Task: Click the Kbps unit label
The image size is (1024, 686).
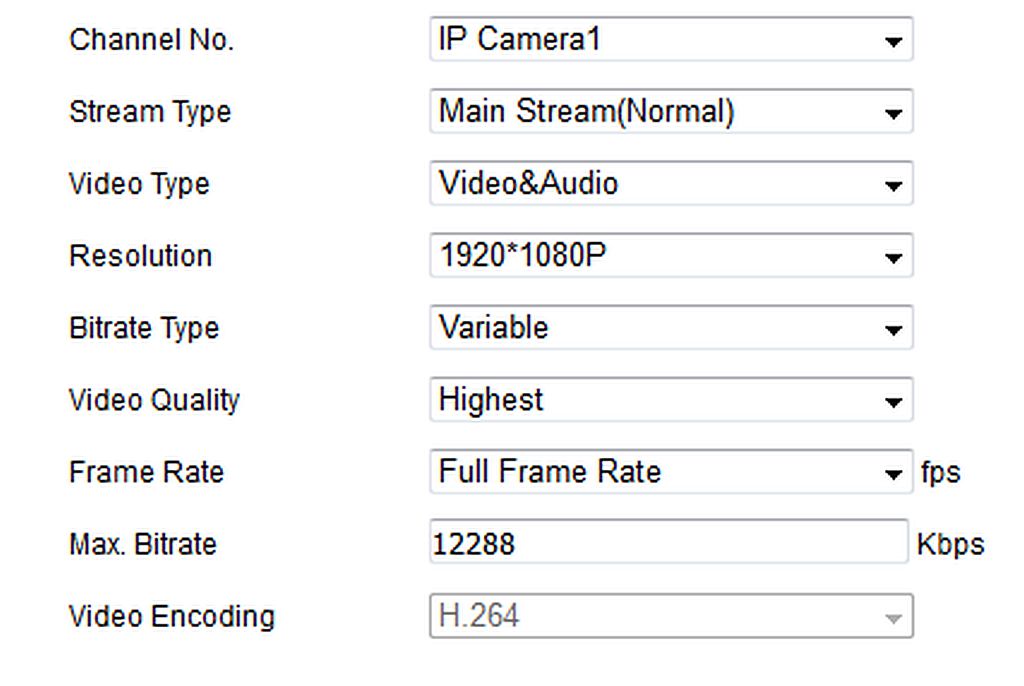Action: (950, 544)
